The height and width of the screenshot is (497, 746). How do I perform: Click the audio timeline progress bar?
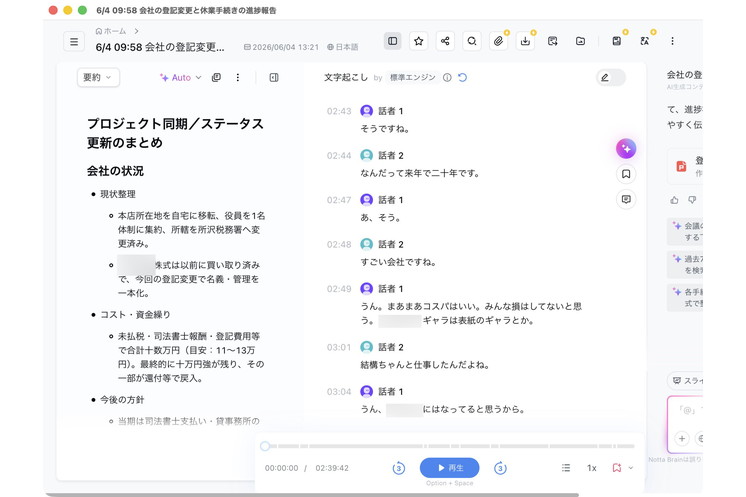pyautogui.click(x=450, y=446)
